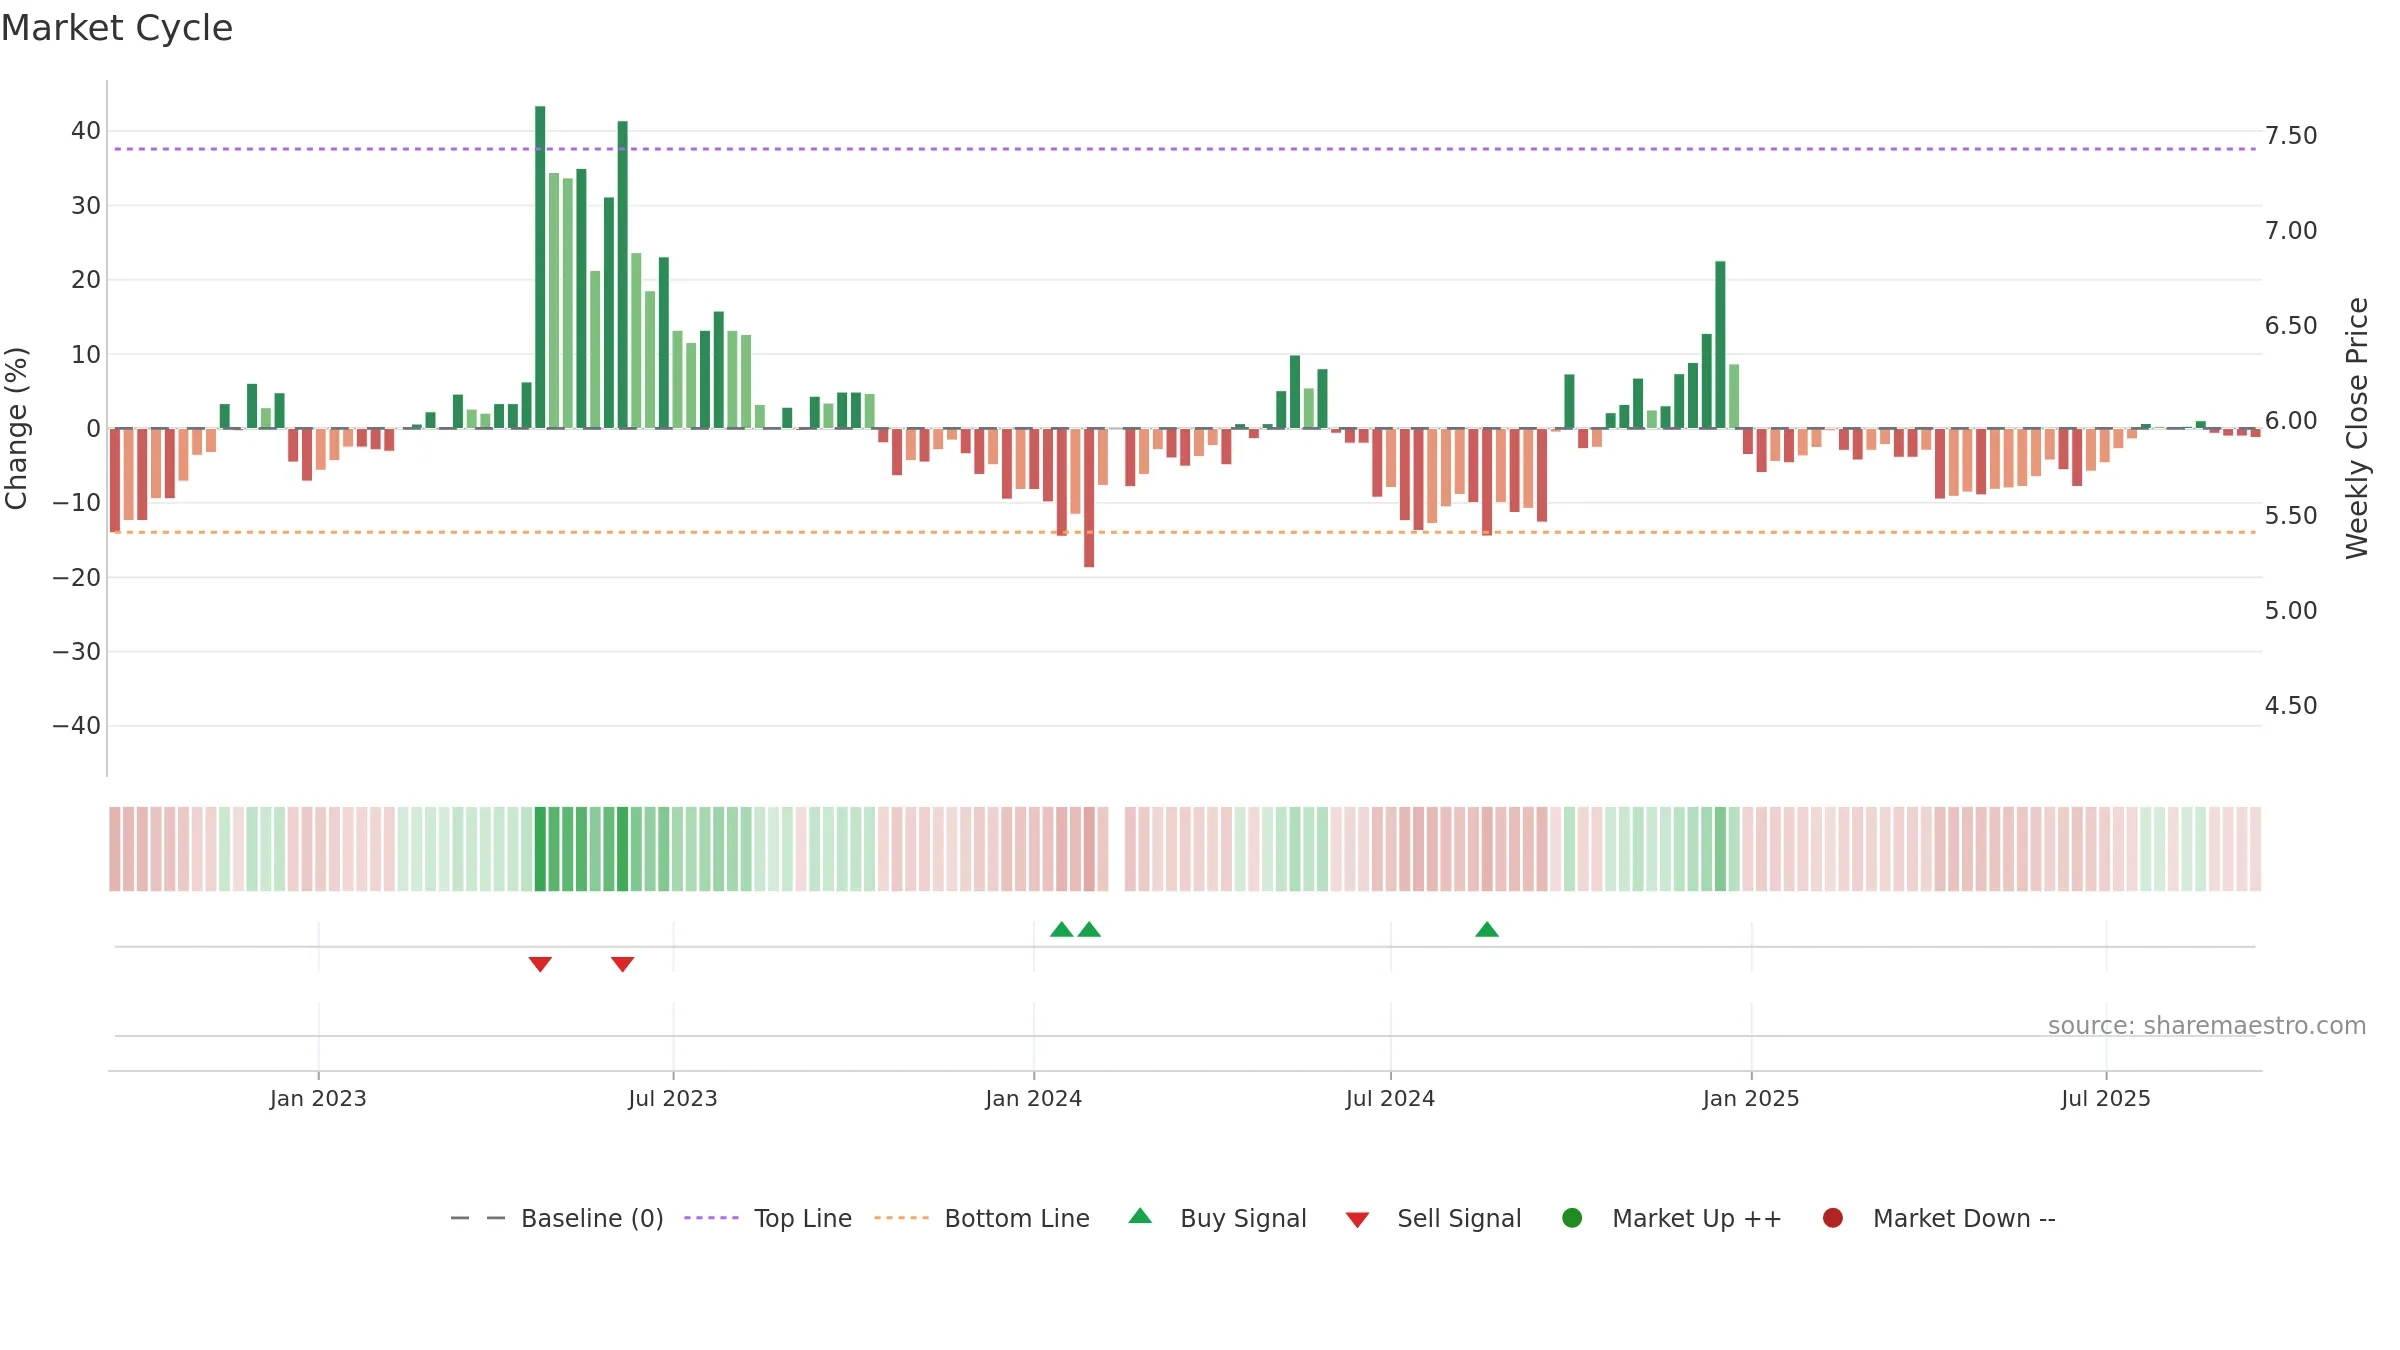Select the first red sell signal marker
This screenshot has width=2400, height=1350.
[540, 964]
